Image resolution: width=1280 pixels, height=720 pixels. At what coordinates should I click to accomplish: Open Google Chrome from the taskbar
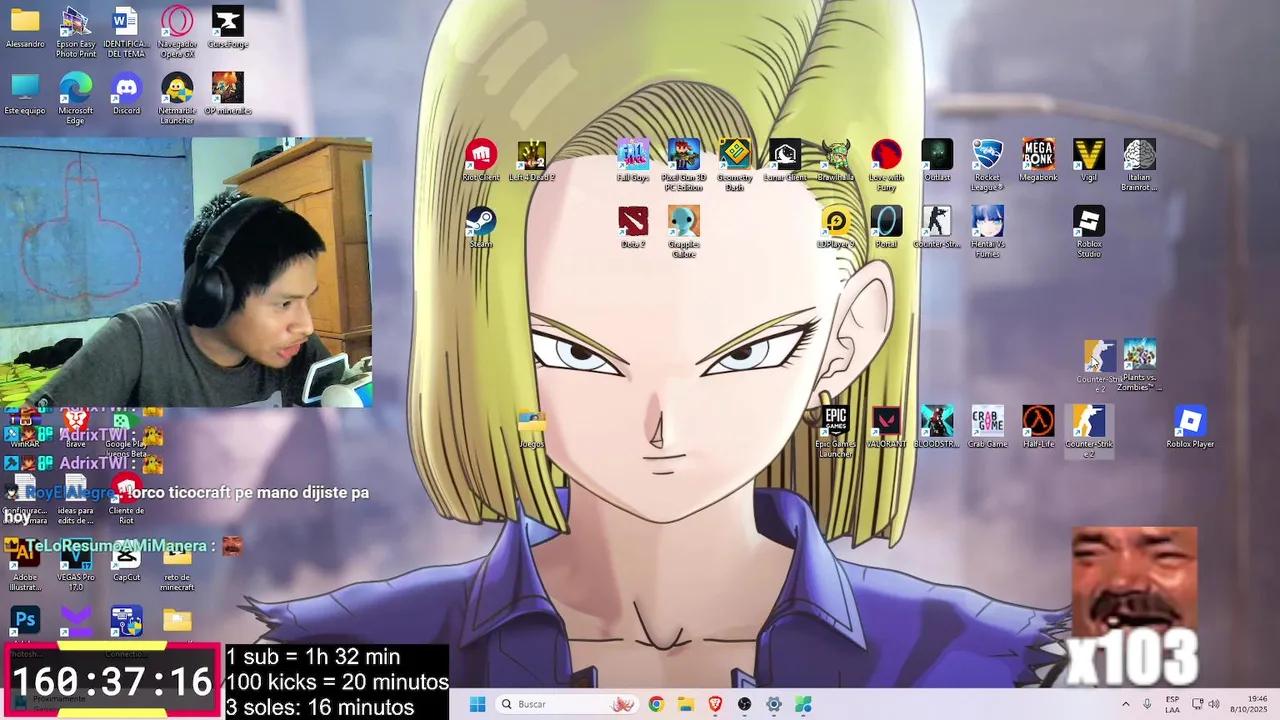click(656, 704)
